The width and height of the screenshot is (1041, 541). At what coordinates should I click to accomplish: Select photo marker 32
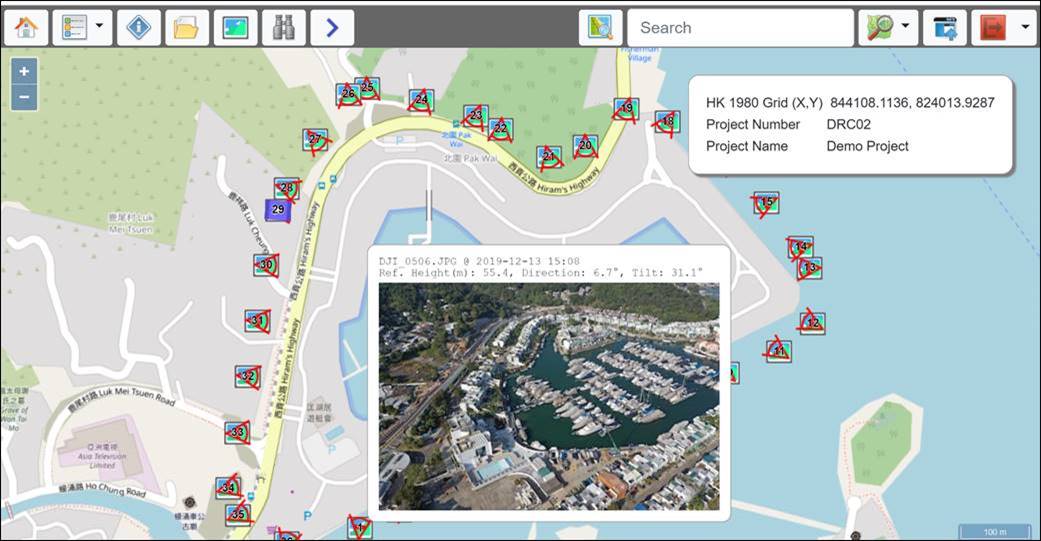(x=248, y=376)
